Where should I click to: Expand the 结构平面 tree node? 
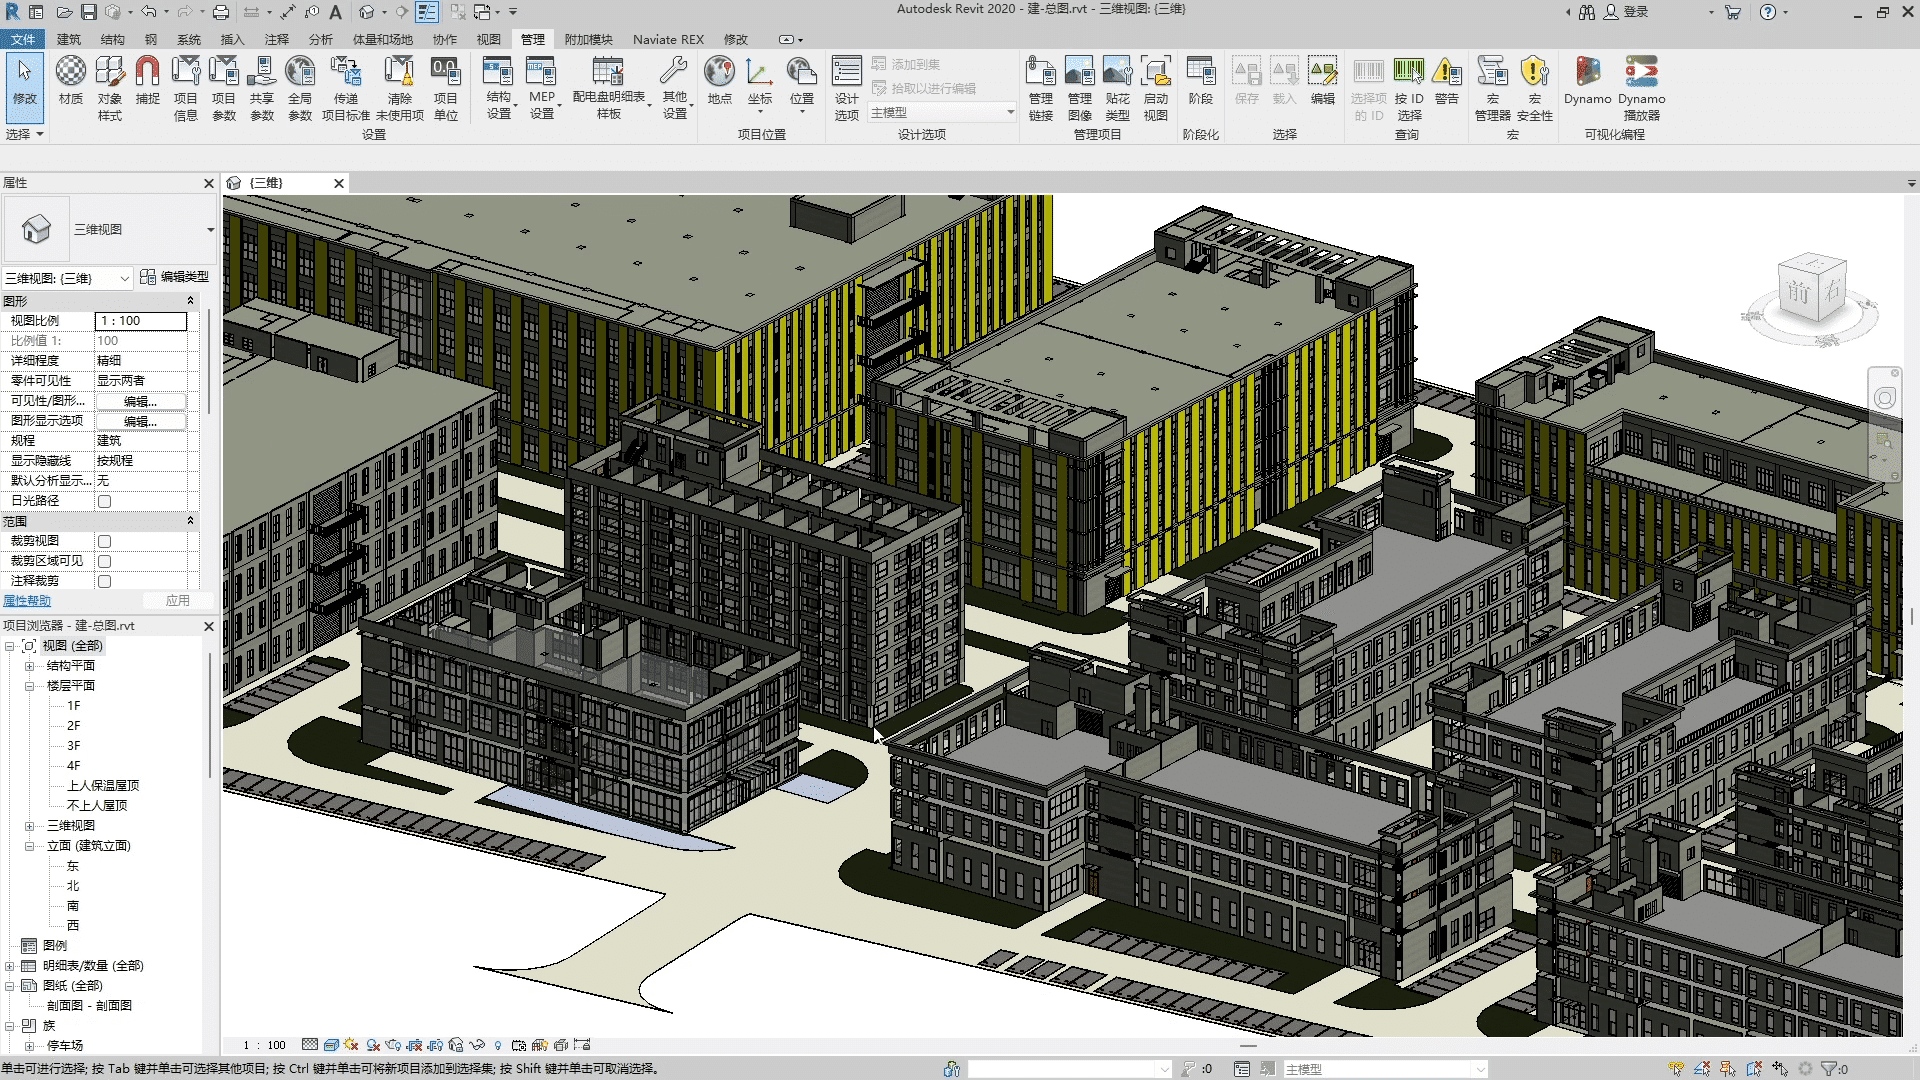(x=30, y=666)
